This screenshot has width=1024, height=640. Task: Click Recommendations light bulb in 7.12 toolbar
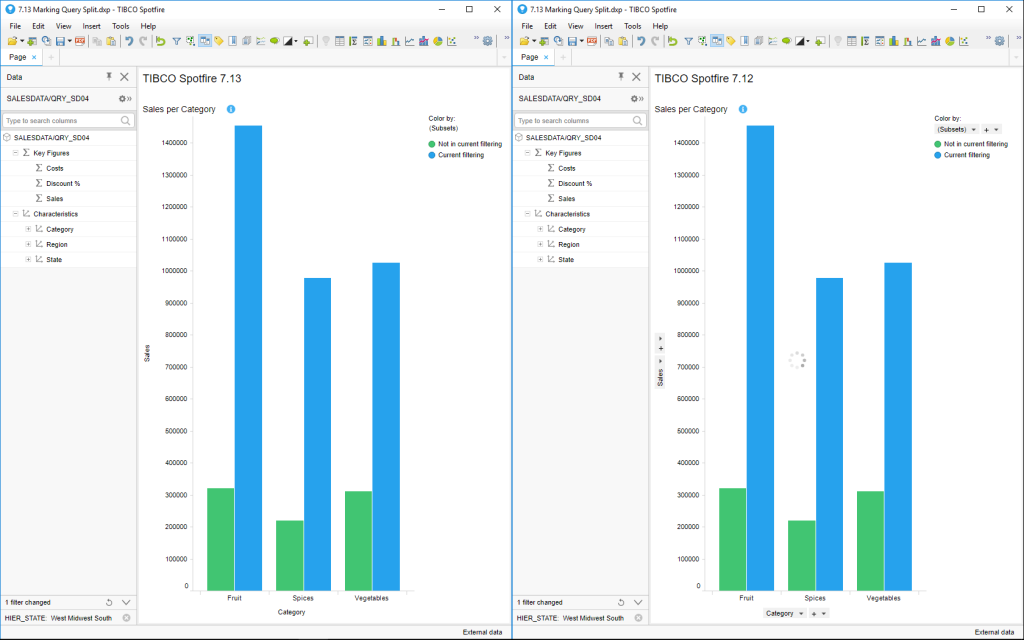coord(838,40)
